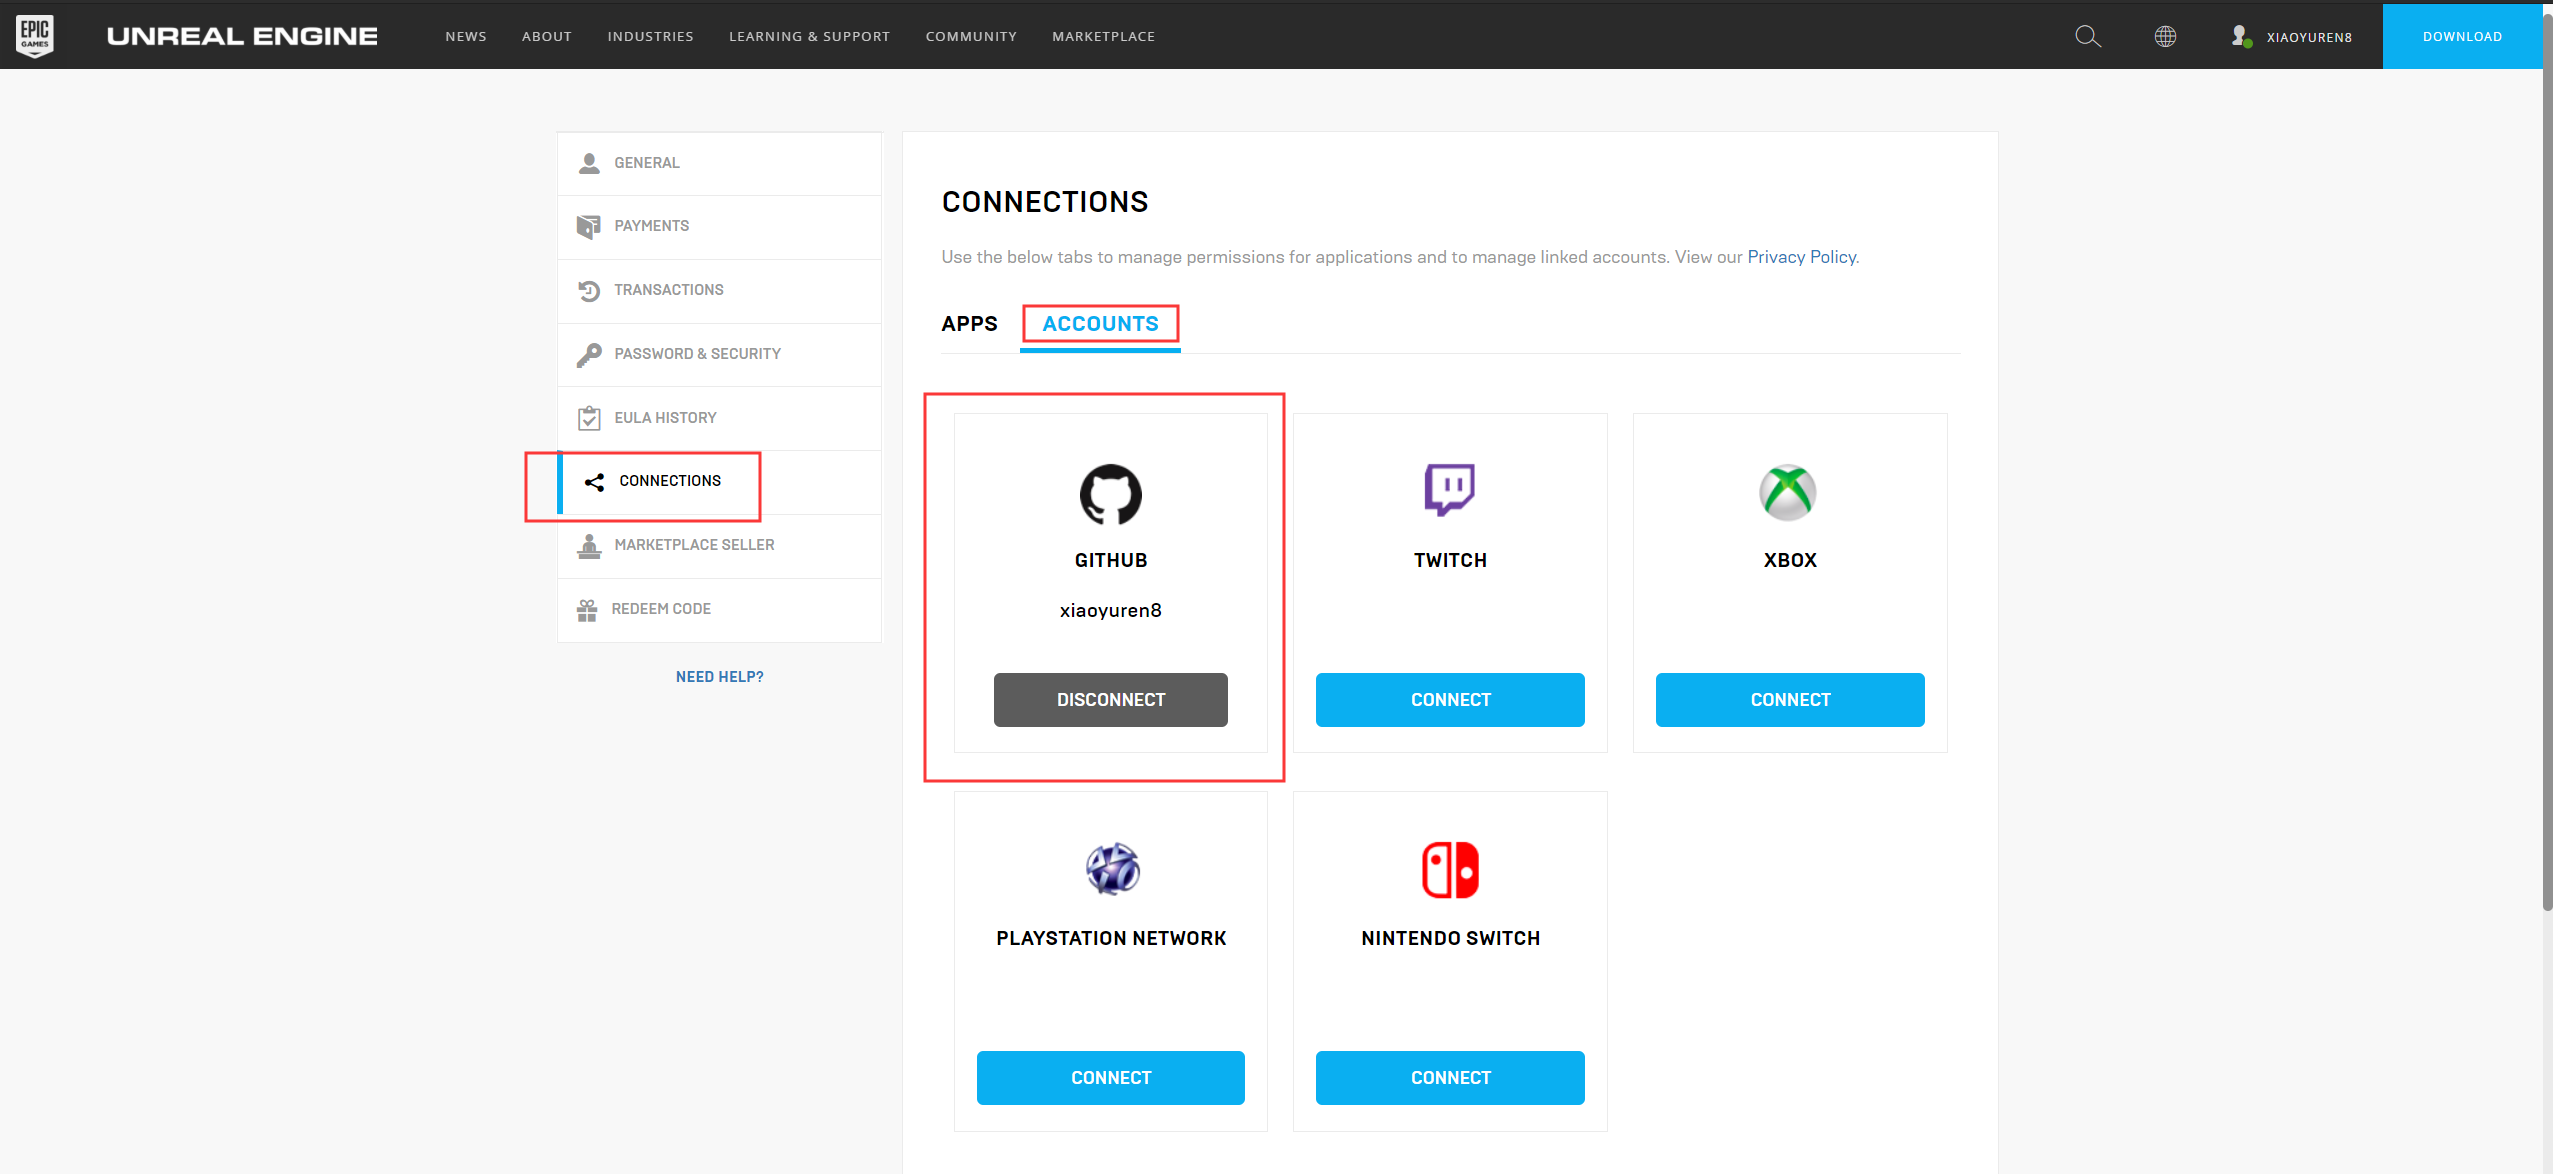This screenshot has height=1174, width=2553.
Task: Click the Xbox logo icon
Action: coord(1788,493)
